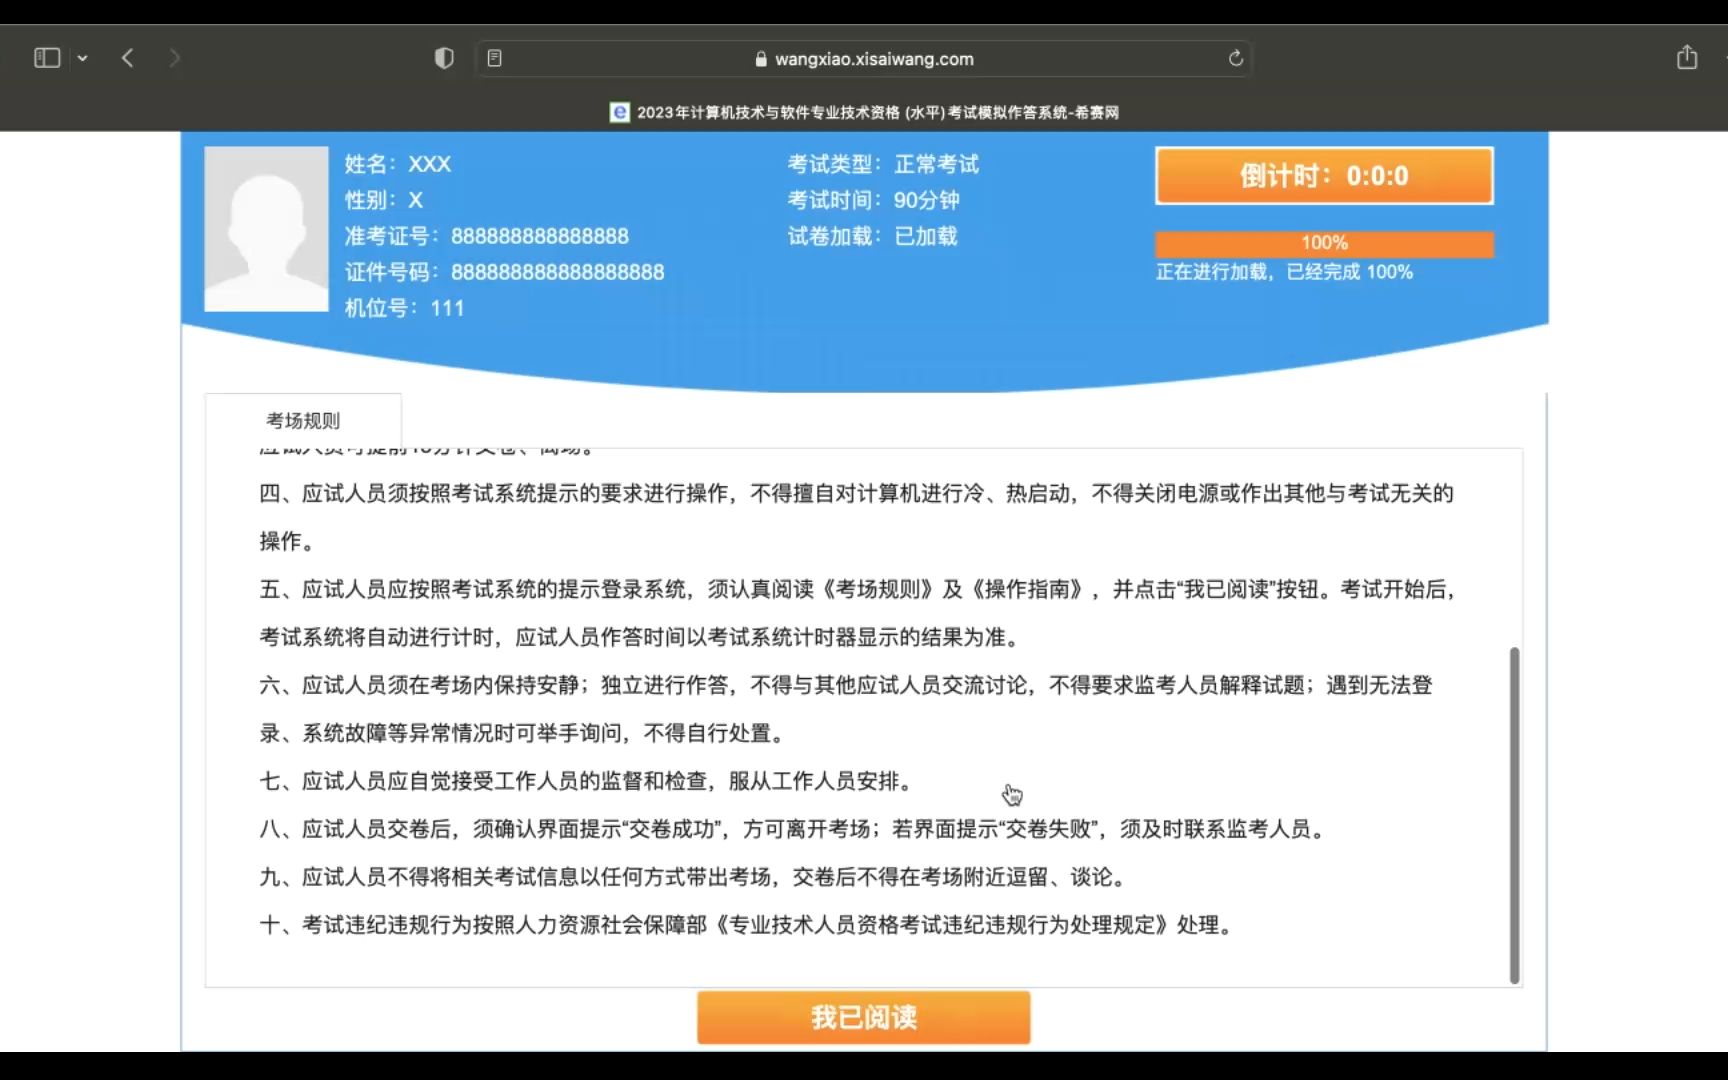Go forward with the right arrow
The height and width of the screenshot is (1080, 1728).
coord(174,58)
